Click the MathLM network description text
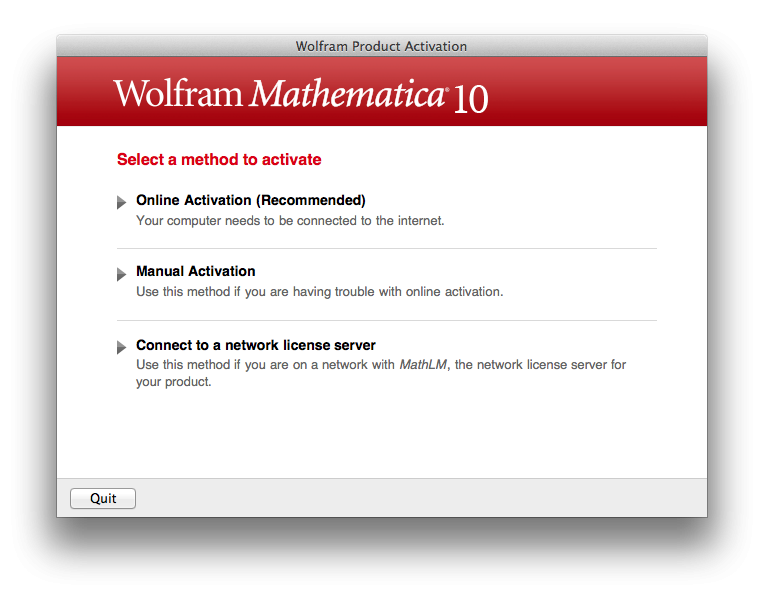The width and height of the screenshot is (764, 596). tap(381, 373)
